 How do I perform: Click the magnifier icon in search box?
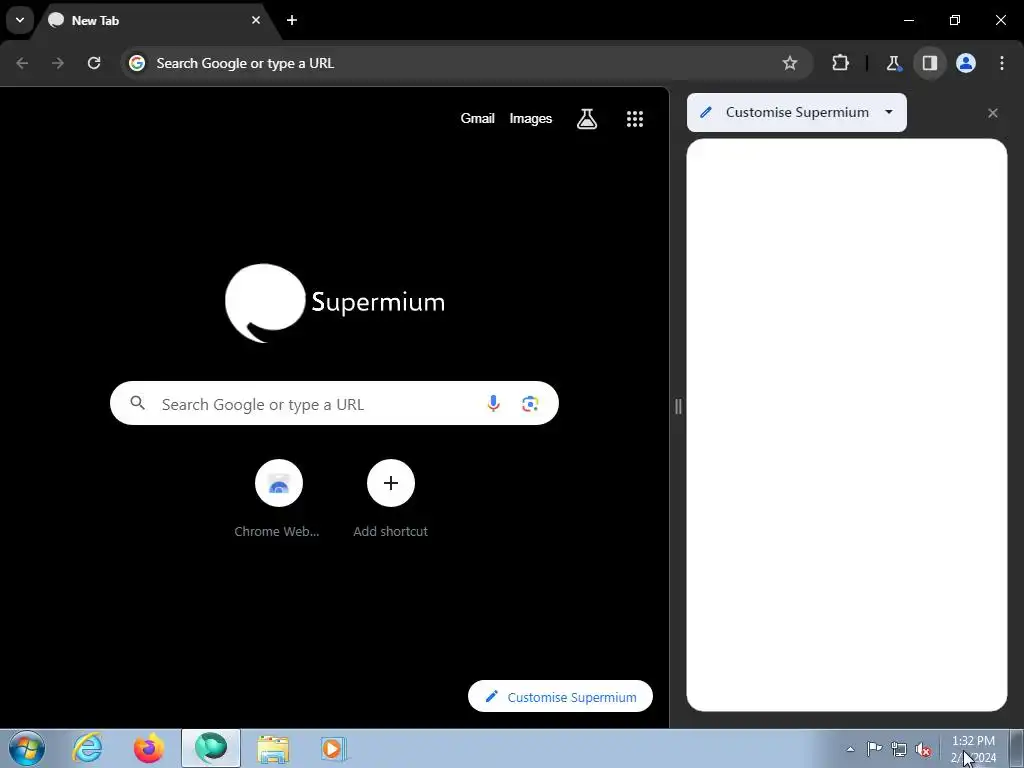pos(138,403)
